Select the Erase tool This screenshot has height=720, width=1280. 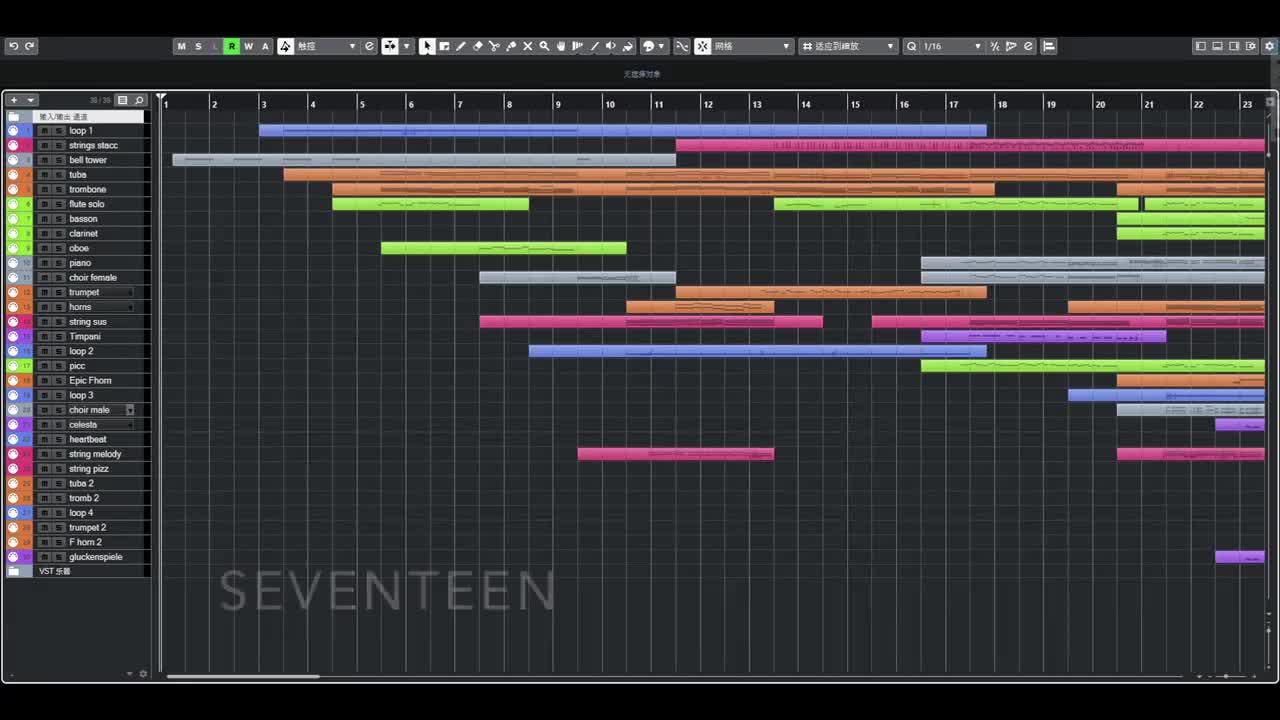478,46
